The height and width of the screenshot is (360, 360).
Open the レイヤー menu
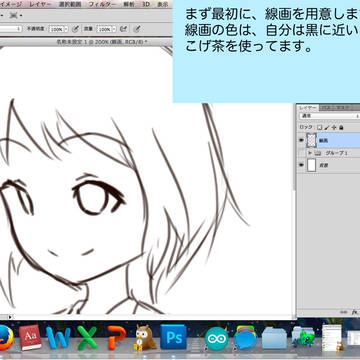(x=40, y=4)
